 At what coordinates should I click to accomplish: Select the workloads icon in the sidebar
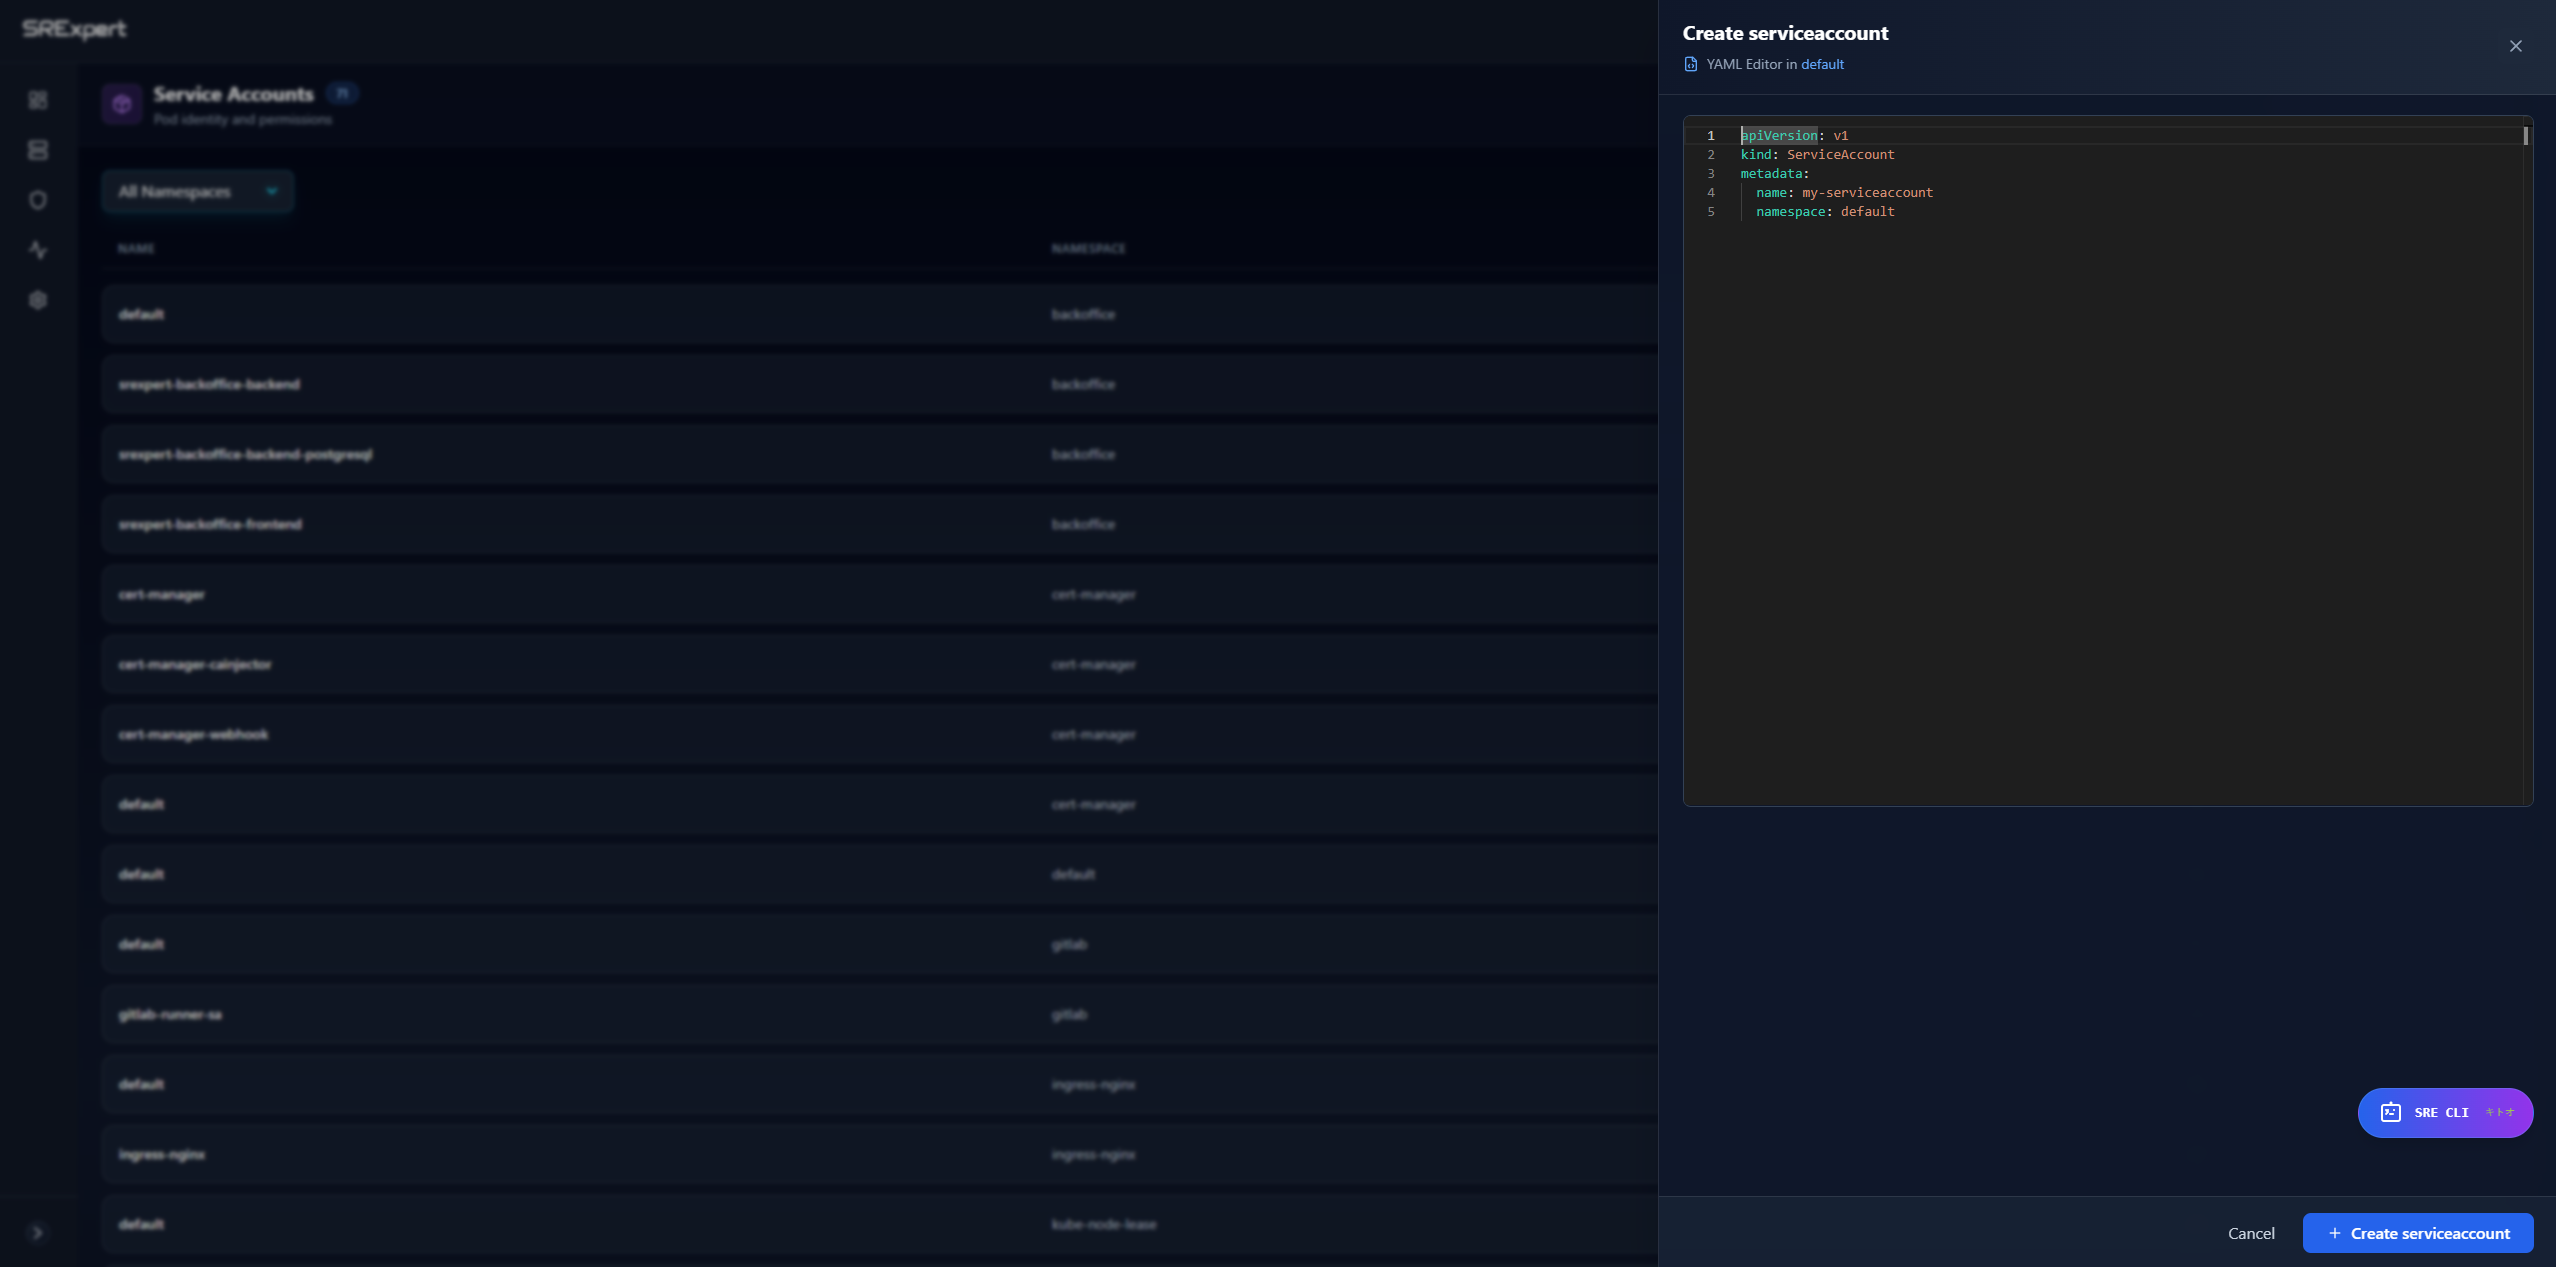(38, 149)
